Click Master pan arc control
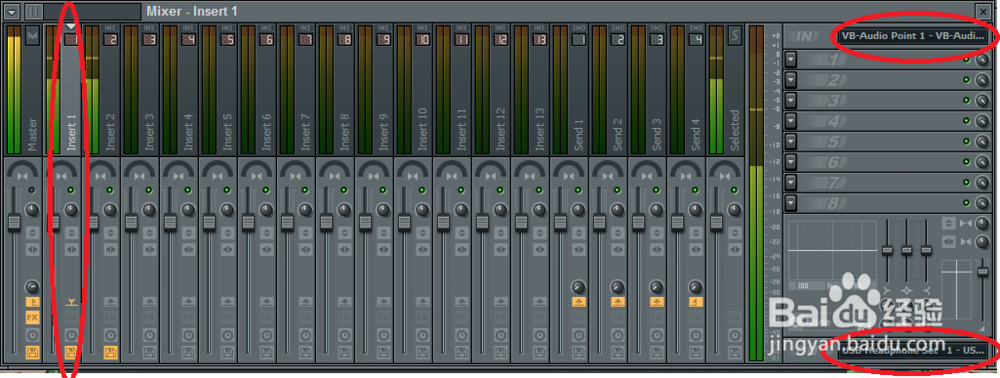The image size is (1000, 378). pyautogui.click(x=23, y=170)
